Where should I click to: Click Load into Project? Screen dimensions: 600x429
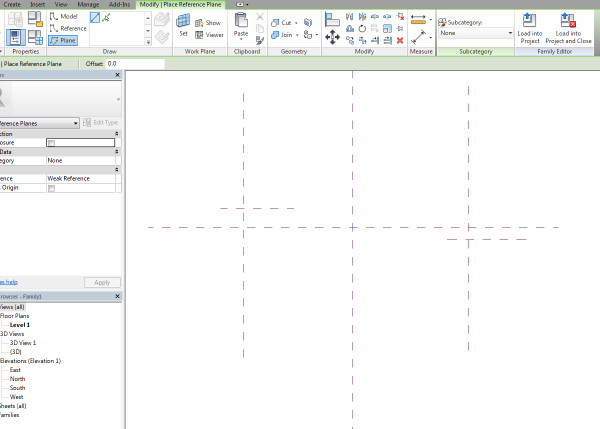530,28
